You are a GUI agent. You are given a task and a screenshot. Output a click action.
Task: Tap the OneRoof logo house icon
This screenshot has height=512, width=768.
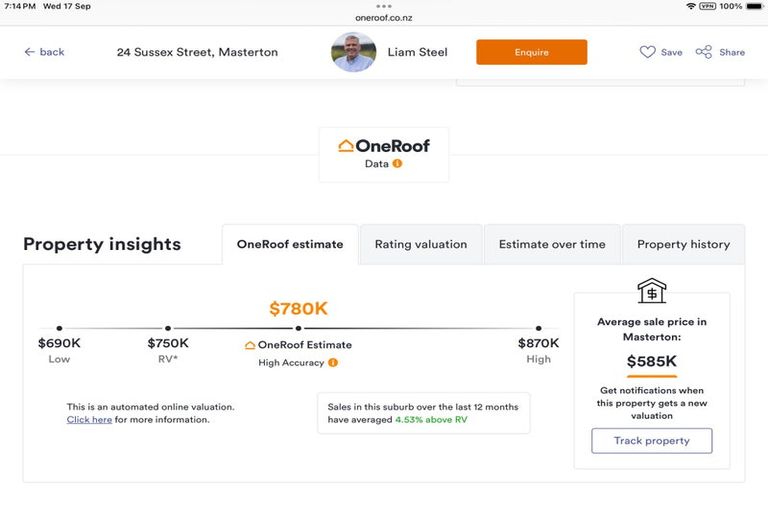click(x=346, y=146)
